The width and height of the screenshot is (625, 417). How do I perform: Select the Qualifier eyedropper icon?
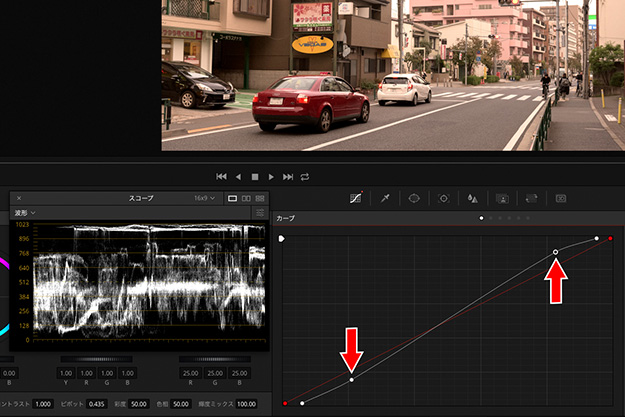pos(385,199)
